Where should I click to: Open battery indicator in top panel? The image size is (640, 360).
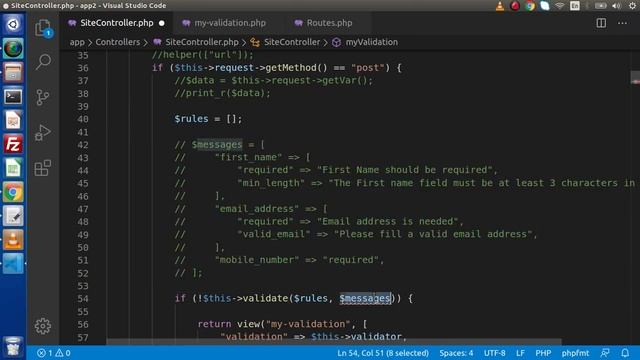point(600,6)
